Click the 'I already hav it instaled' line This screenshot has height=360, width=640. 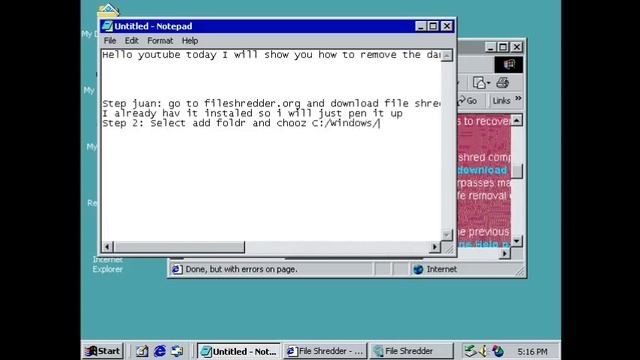pos(252,113)
